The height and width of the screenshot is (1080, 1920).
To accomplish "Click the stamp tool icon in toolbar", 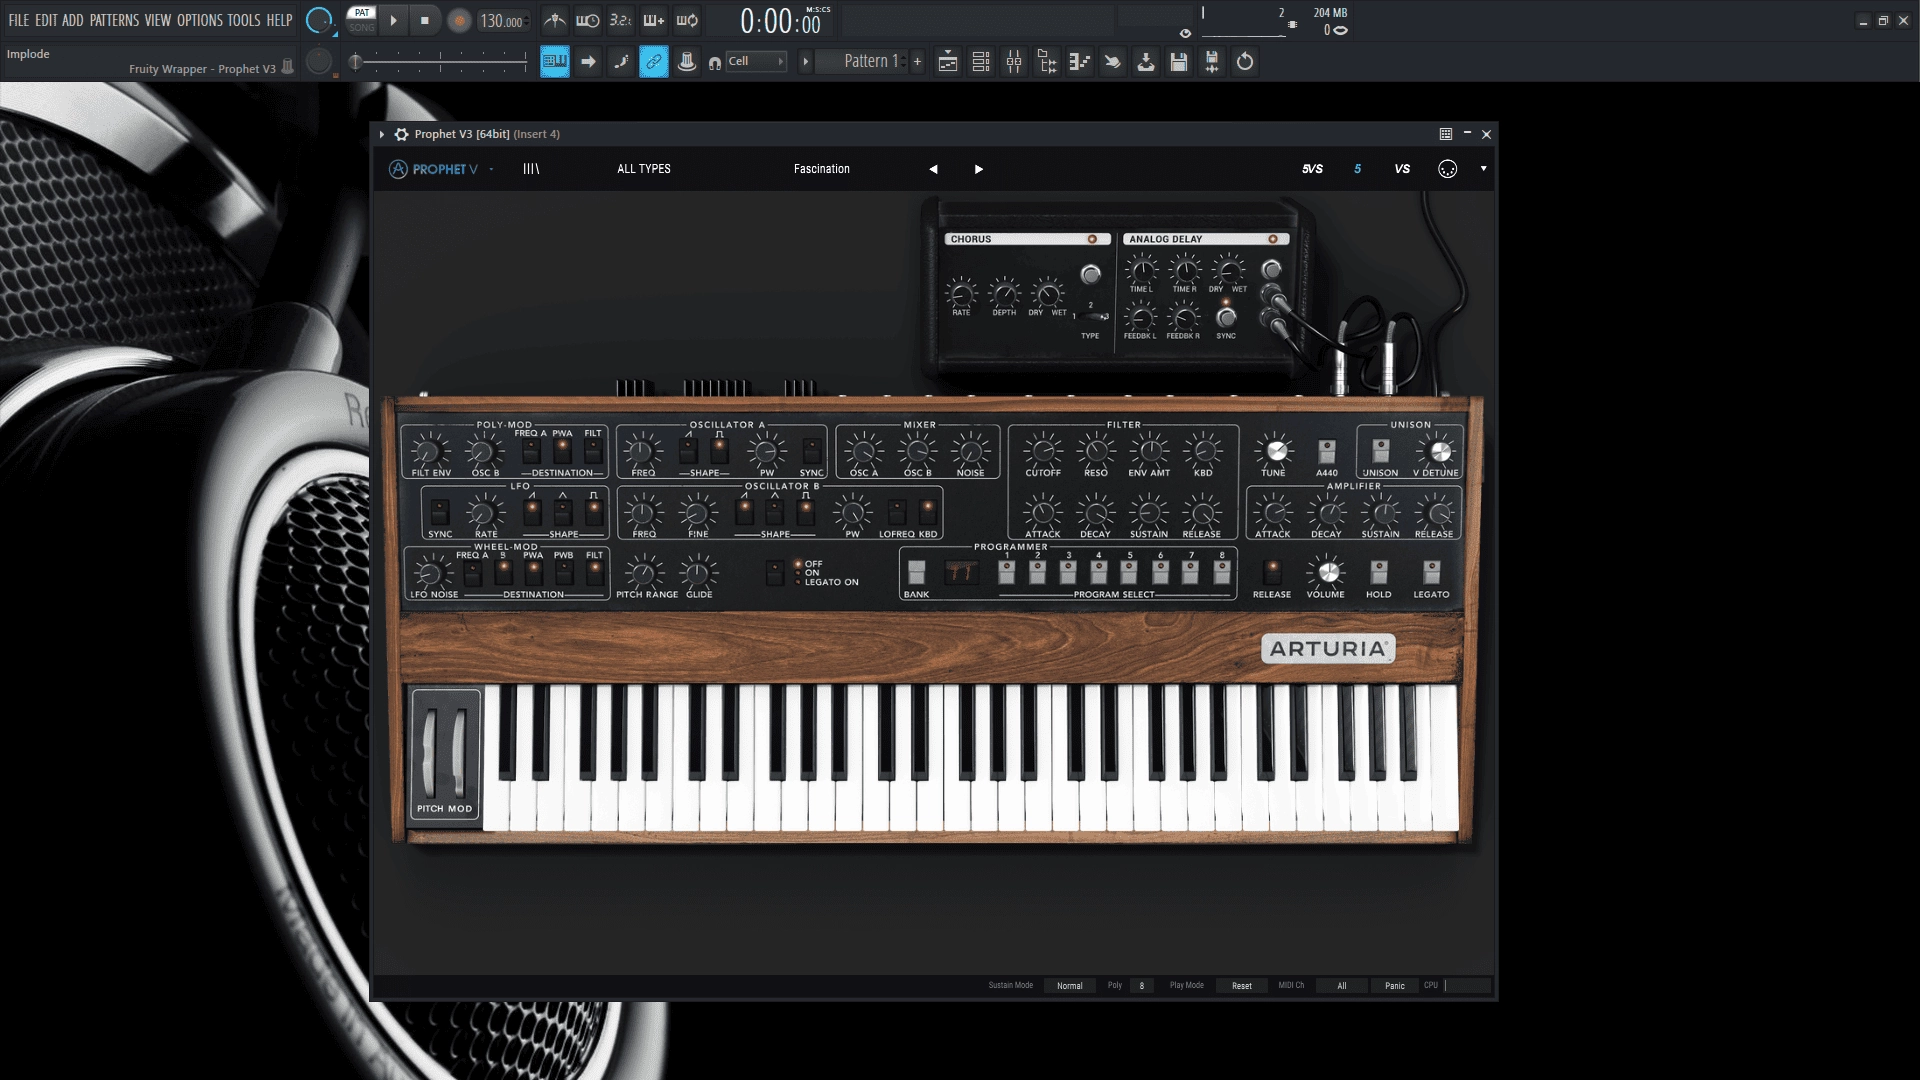I will [x=687, y=62].
